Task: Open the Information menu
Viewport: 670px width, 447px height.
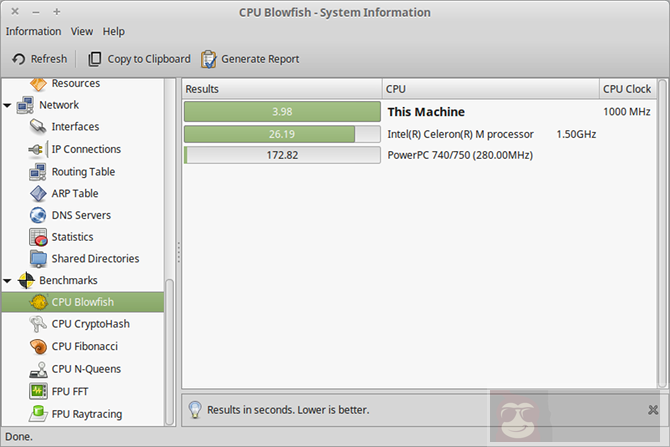Action: point(33,32)
